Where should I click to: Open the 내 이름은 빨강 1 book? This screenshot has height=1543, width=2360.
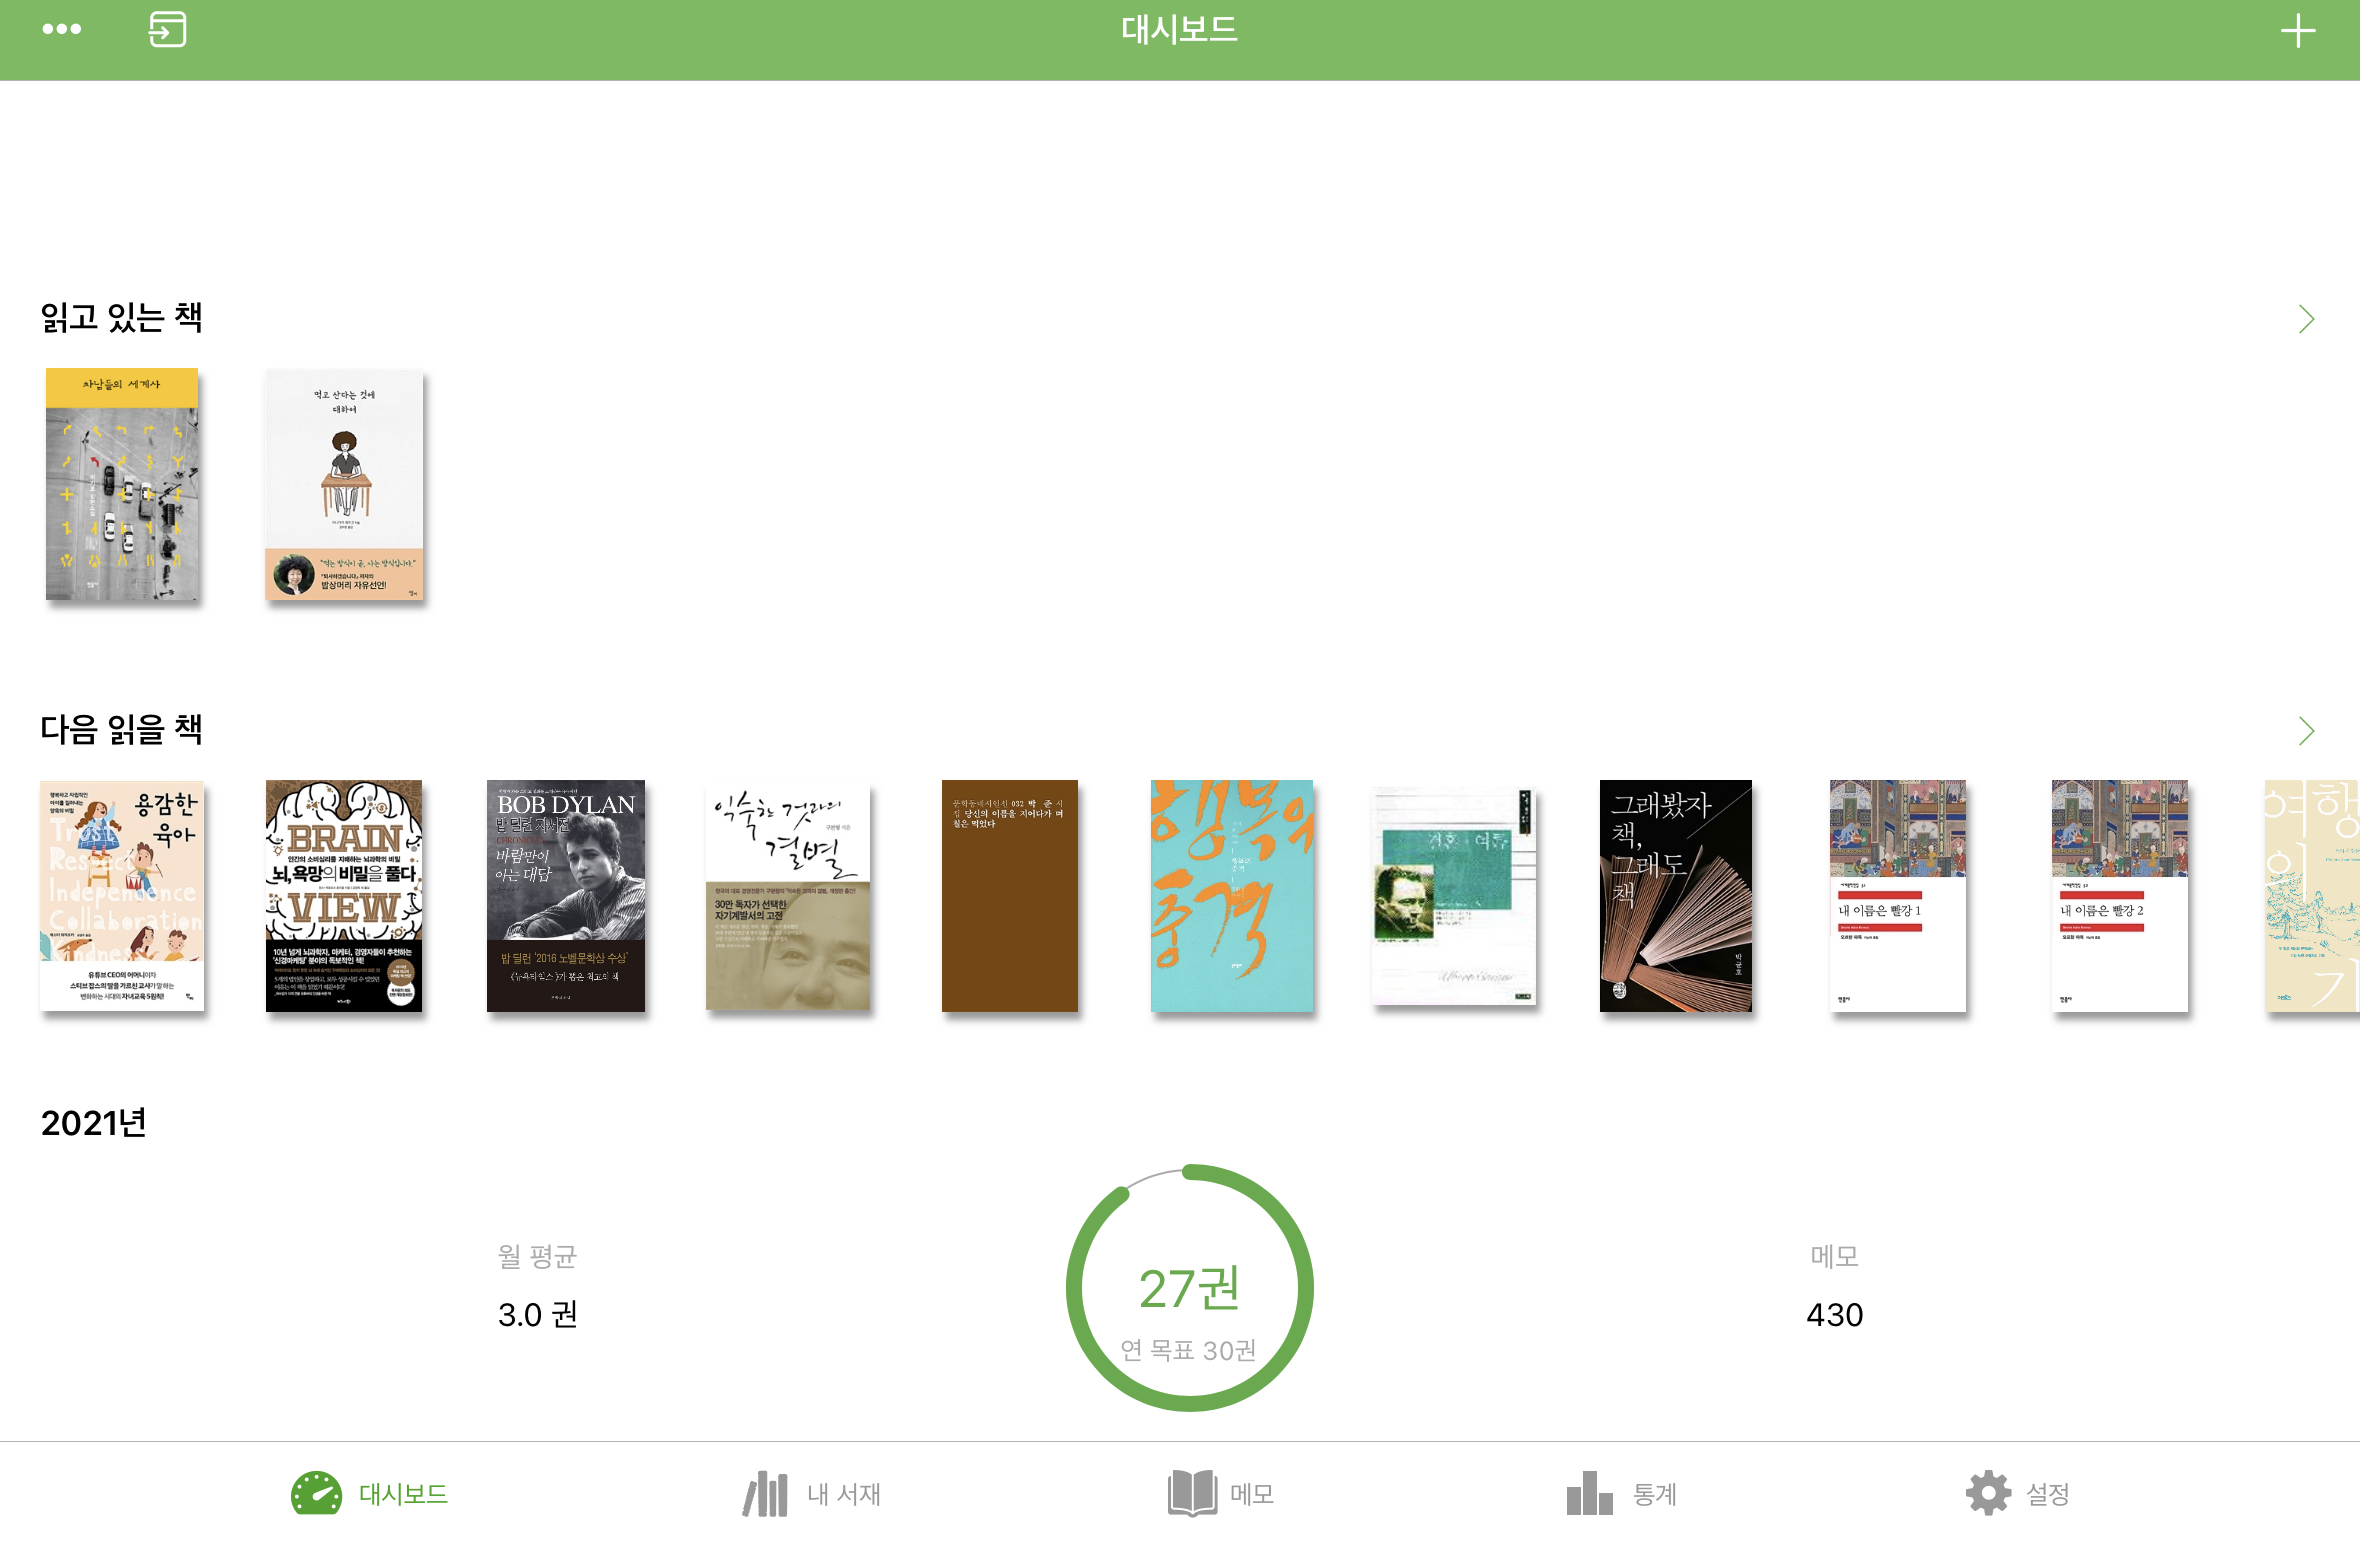[x=1898, y=896]
